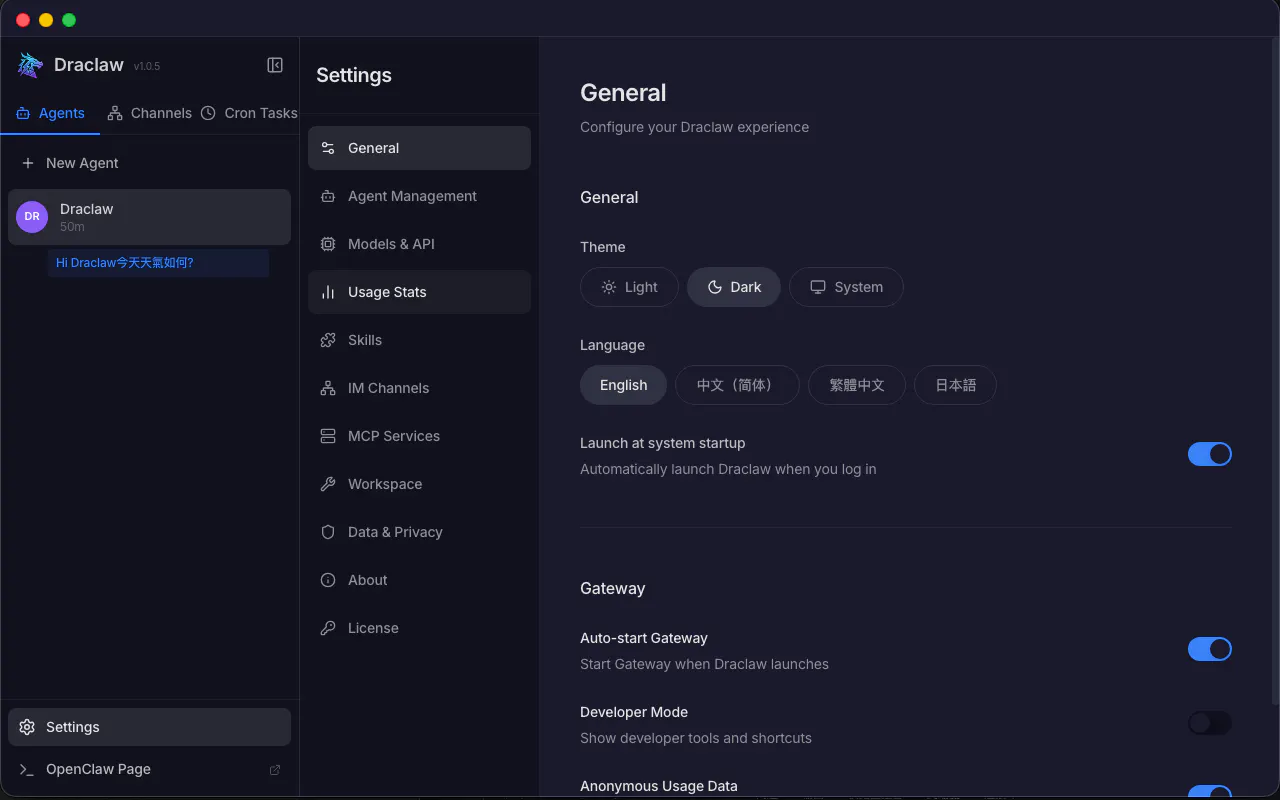
Task: Open the License key icon section
Action: 328,628
